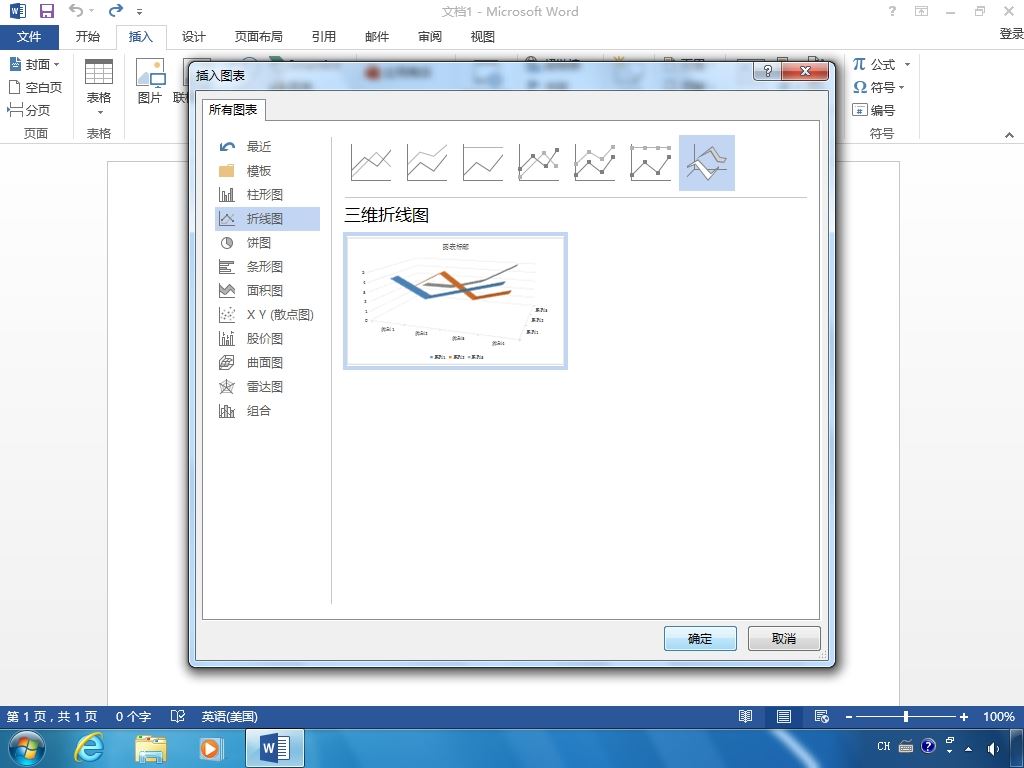
Task: Select the basic line chart subtype icon
Action: [x=371, y=163]
